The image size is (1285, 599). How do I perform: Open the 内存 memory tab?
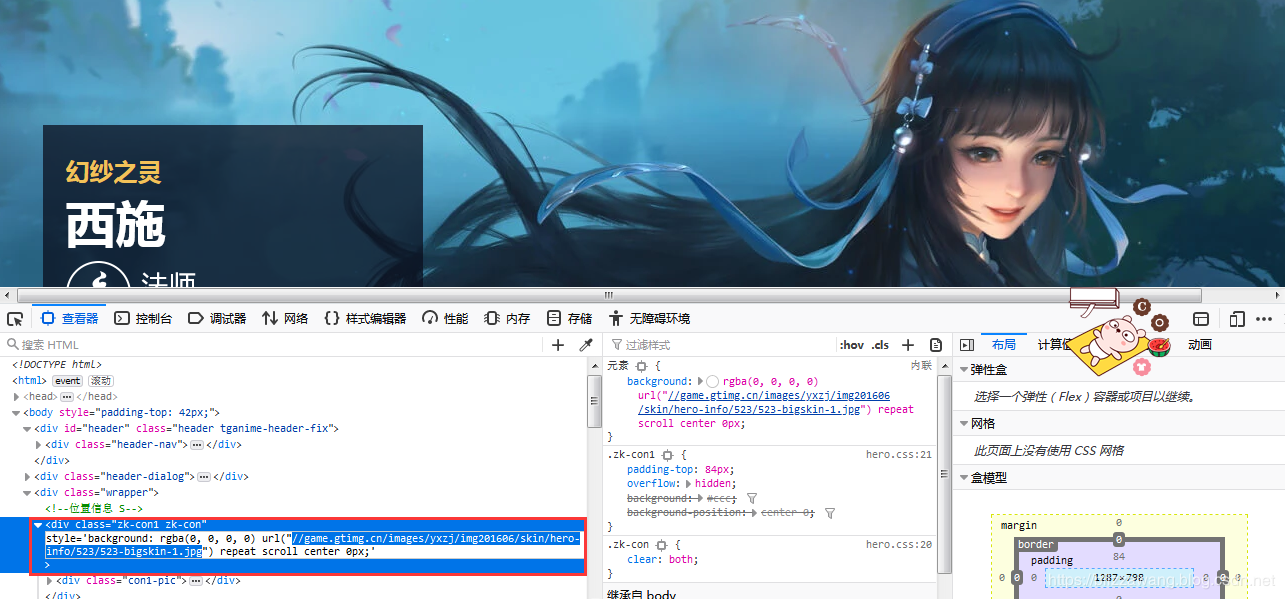[x=507, y=319]
